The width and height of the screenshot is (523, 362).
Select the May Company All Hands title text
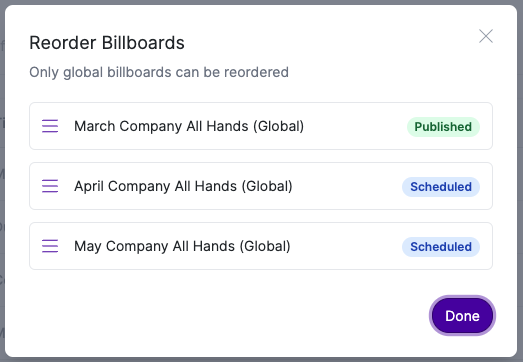coord(182,246)
